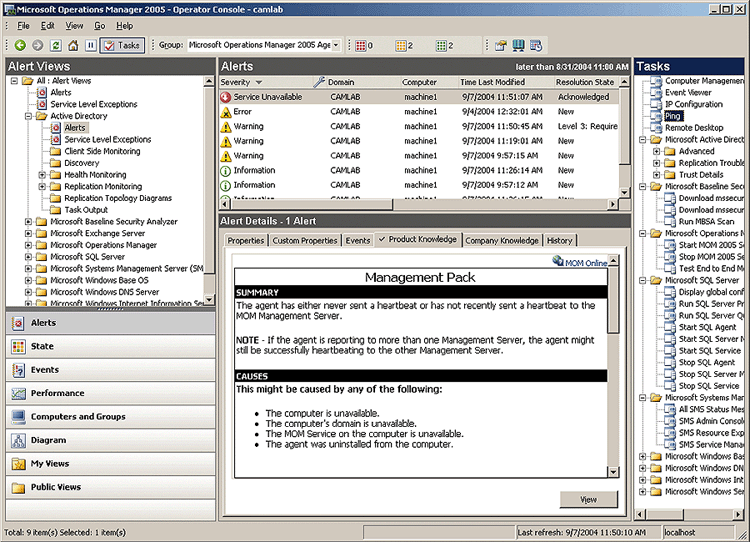Image resolution: width=750 pixels, height=542 pixels.
Task: Select the Error alert from 9/4/2004
Action: (x=419, y=112)
